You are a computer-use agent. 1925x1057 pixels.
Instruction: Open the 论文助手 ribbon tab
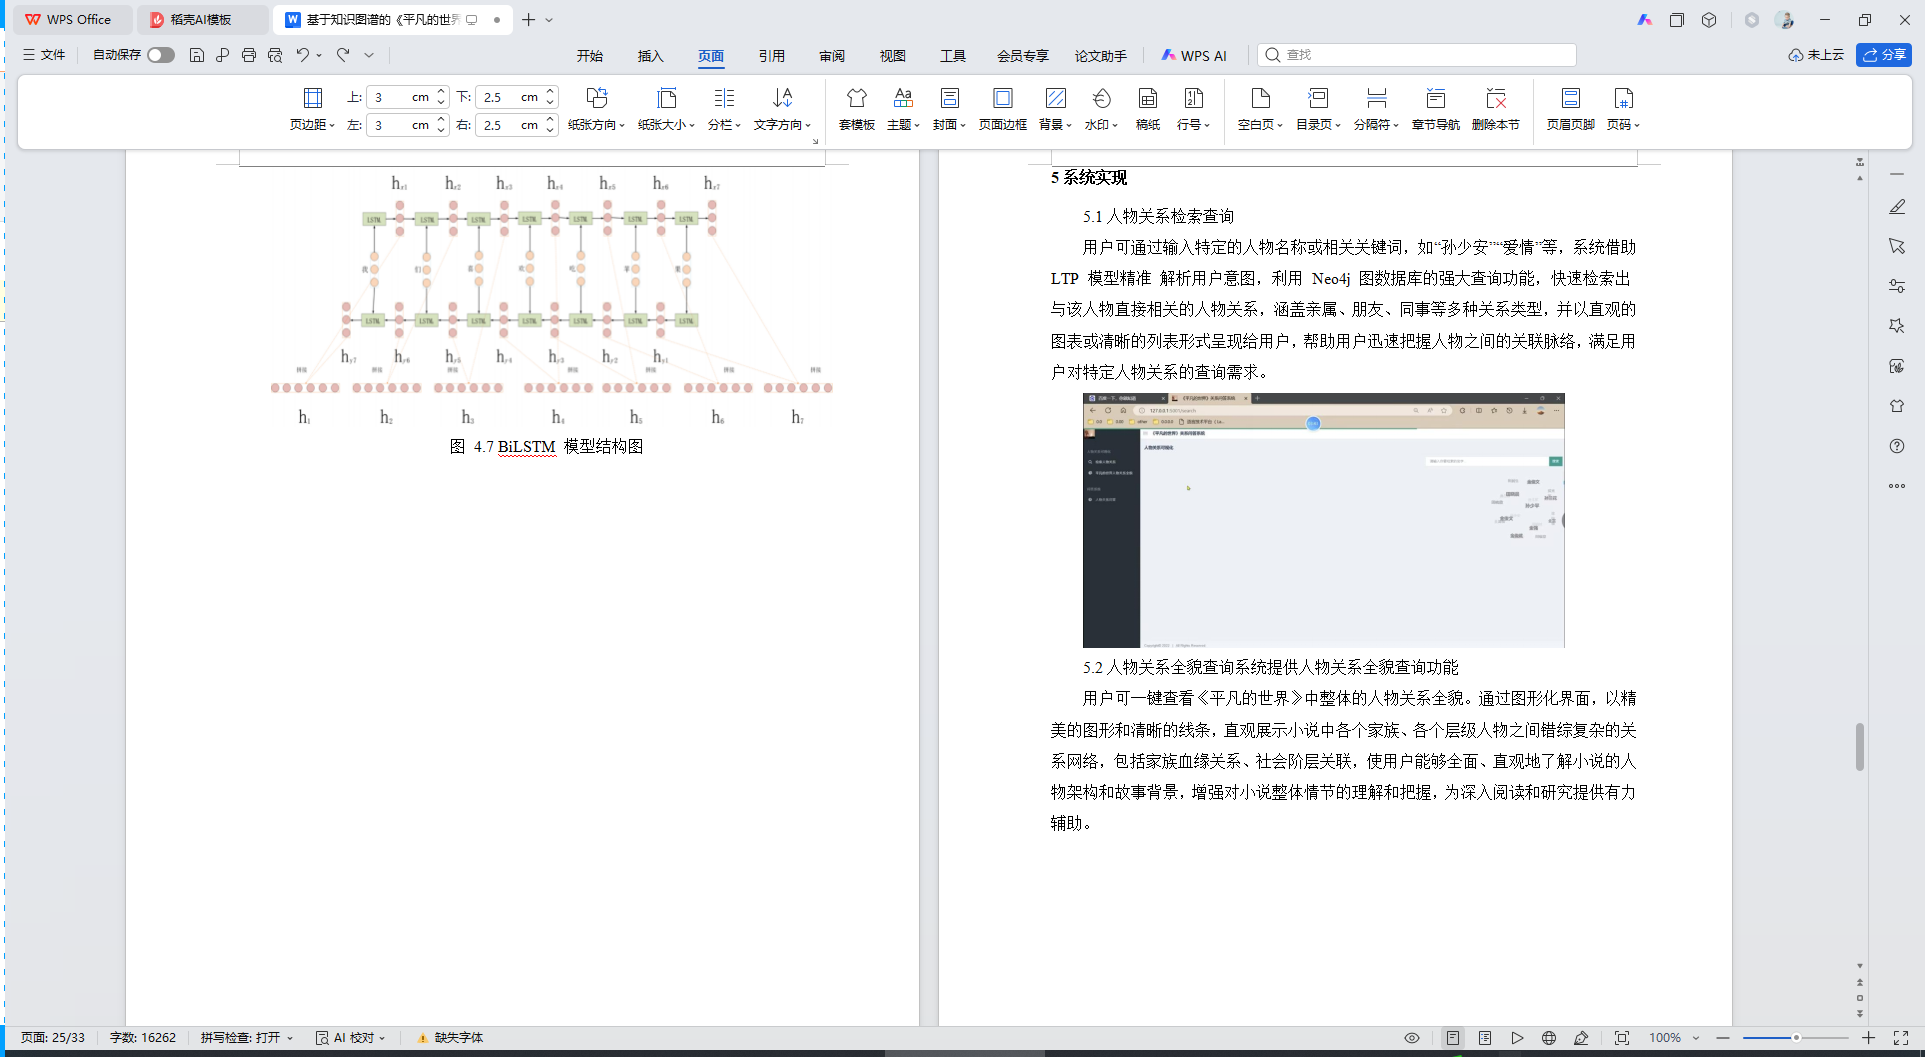(1101, 56)
